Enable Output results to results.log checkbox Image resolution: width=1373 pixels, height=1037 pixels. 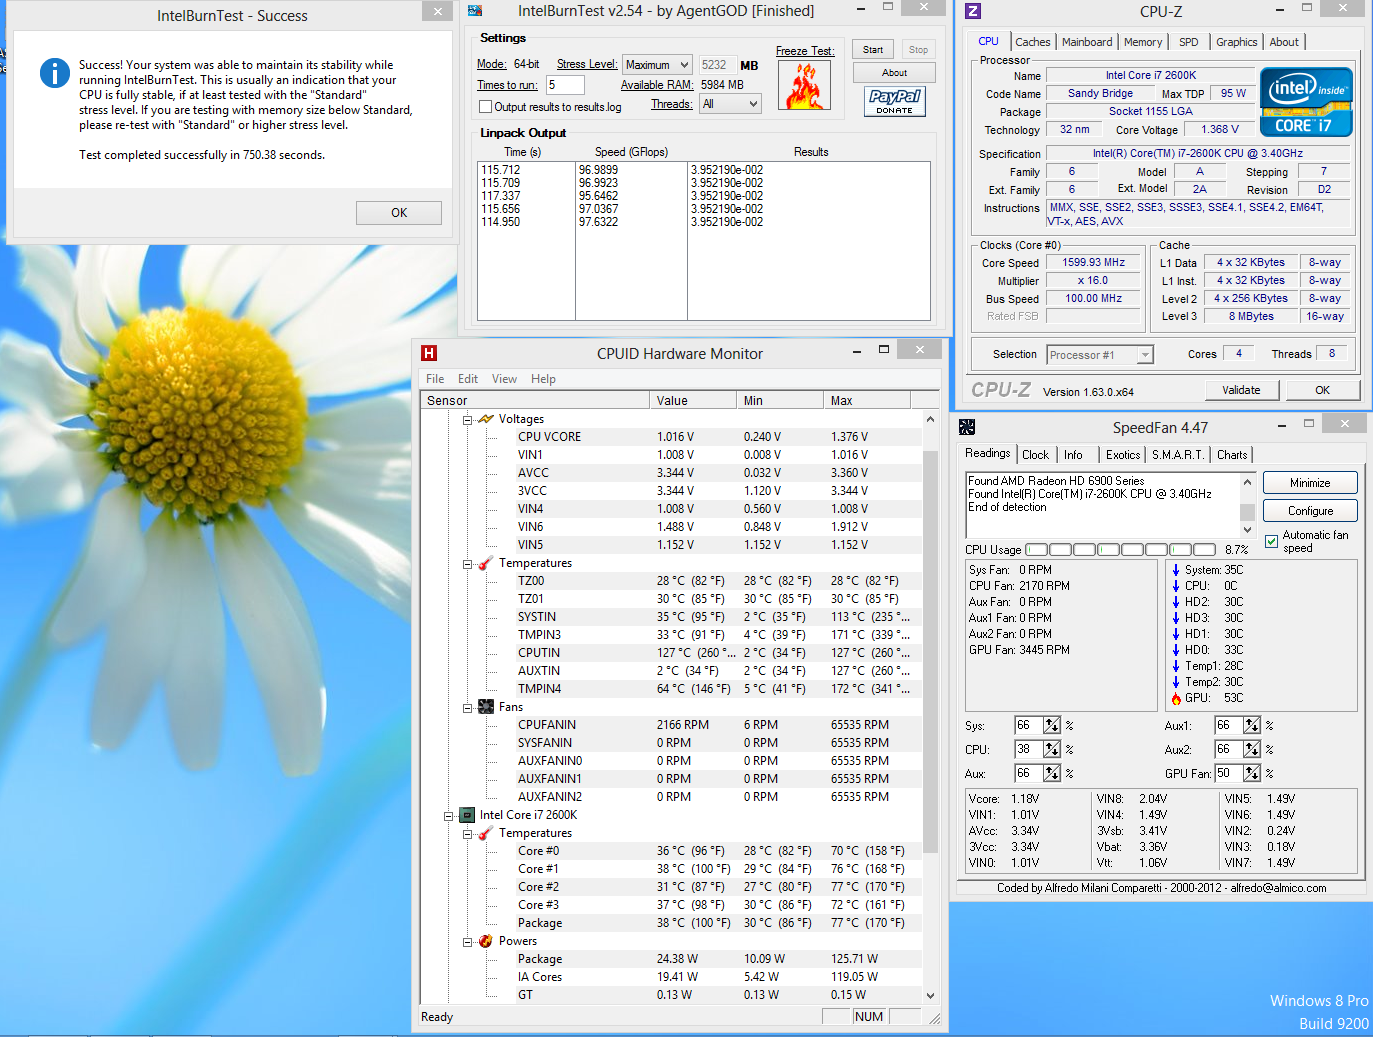pyautogui.click(x=485, y=107)
